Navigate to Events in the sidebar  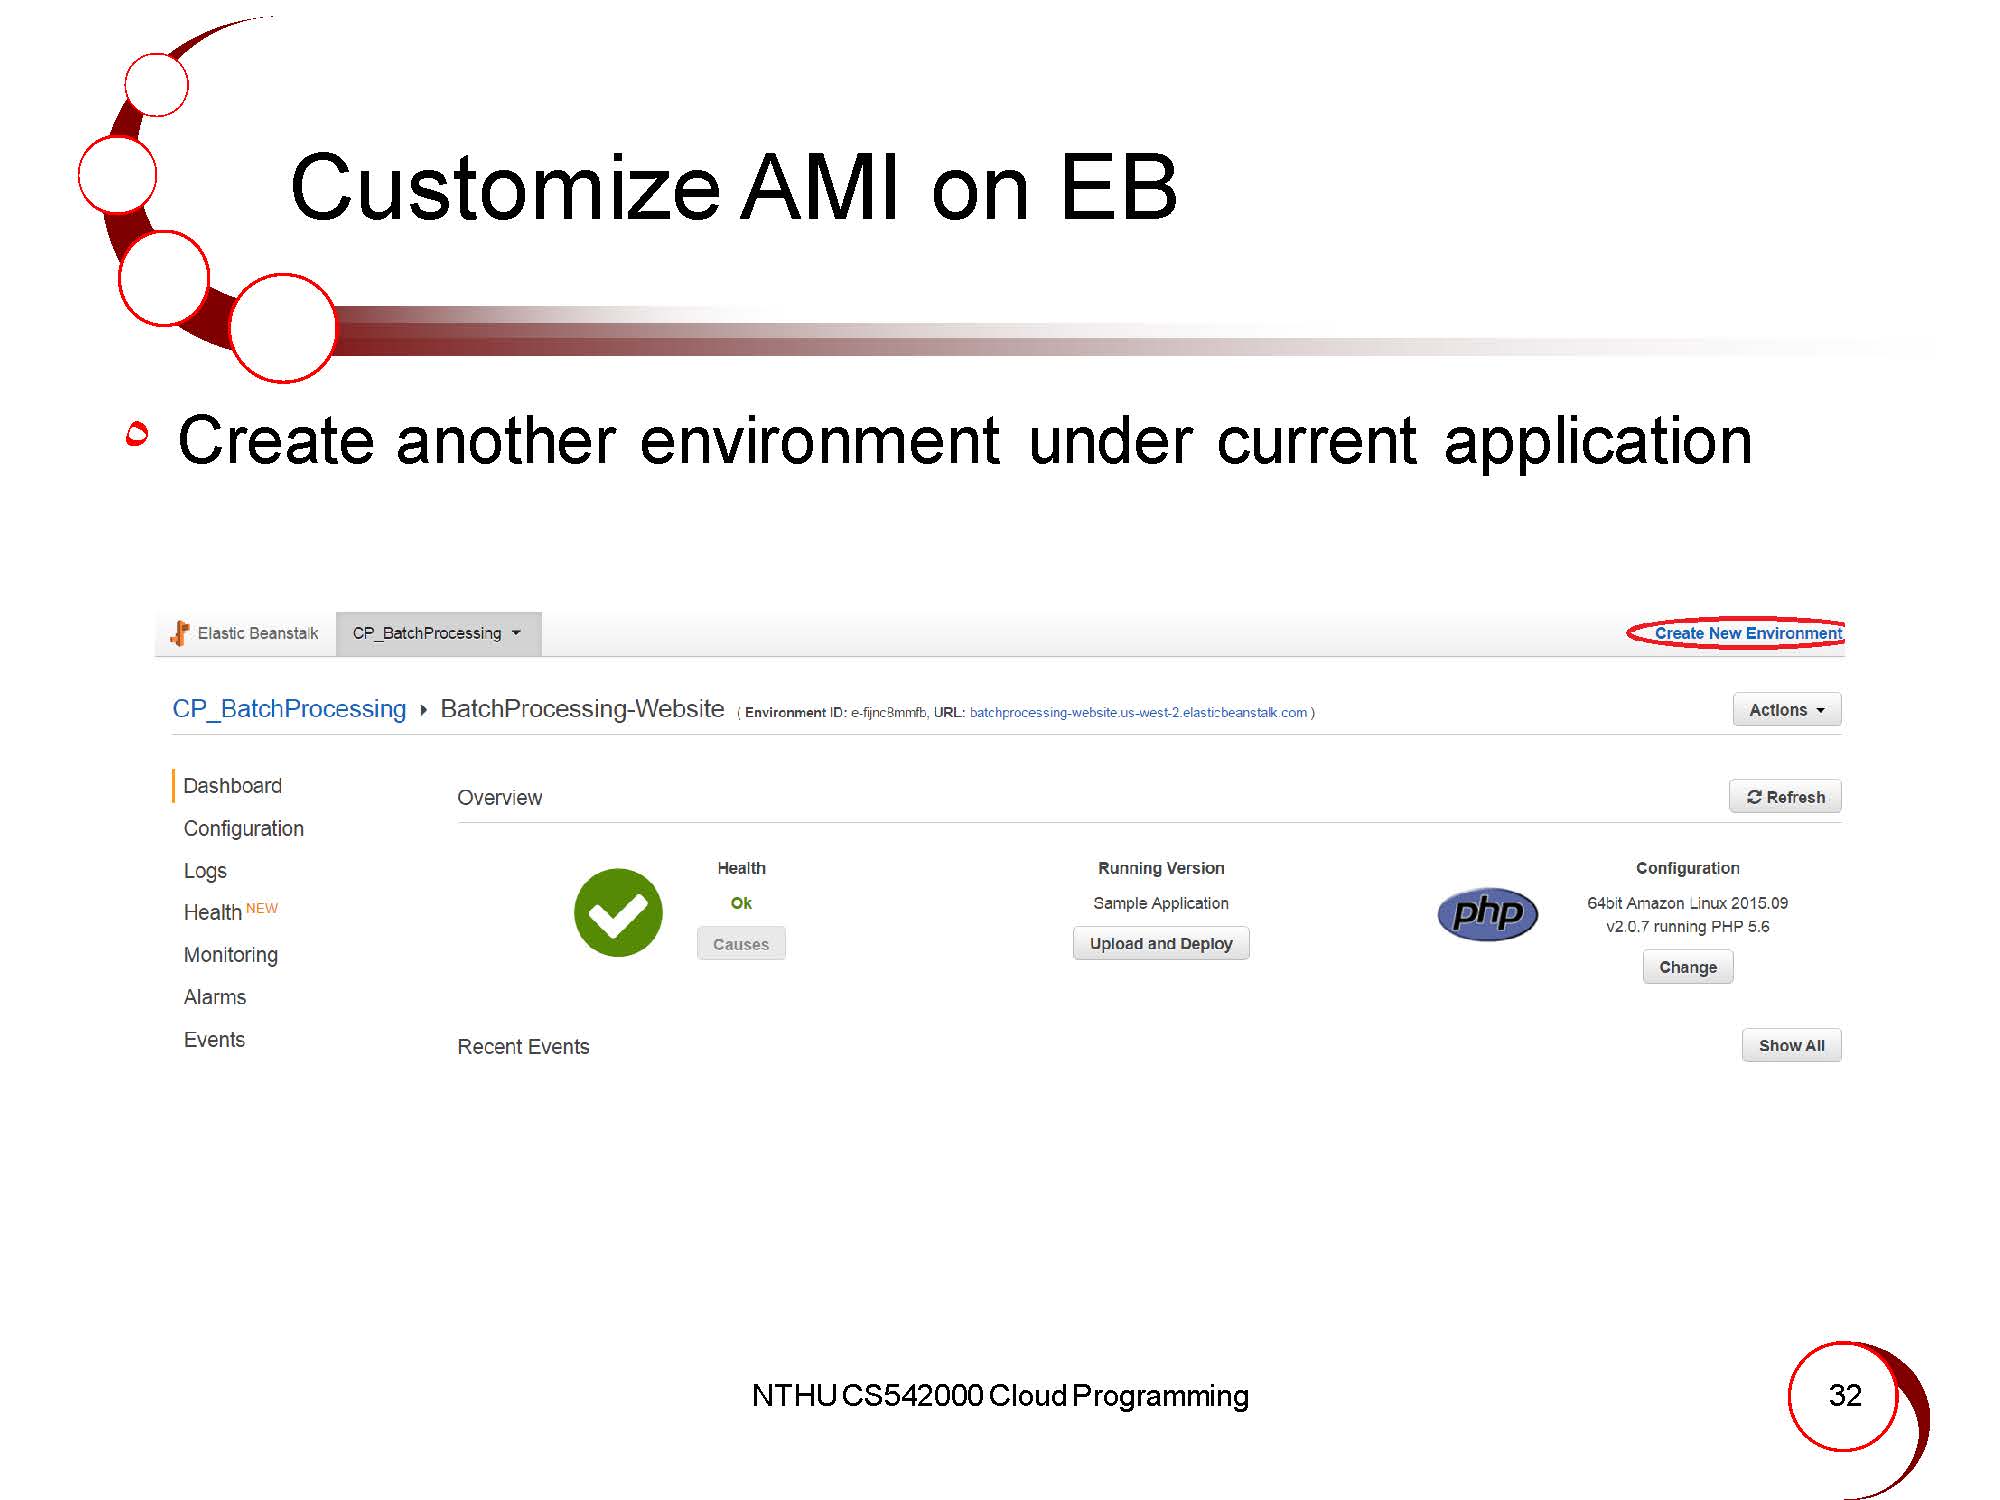pos(214,1040)
